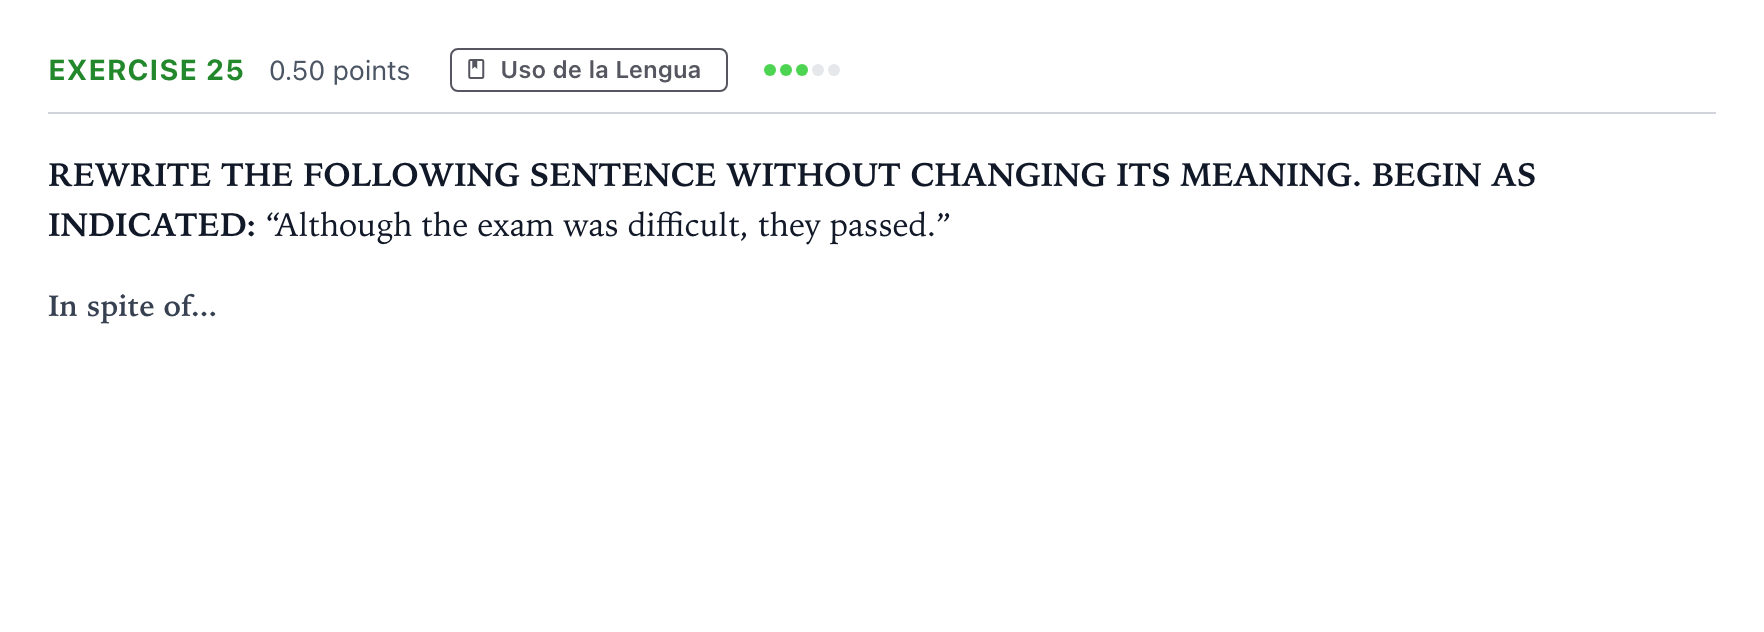Click the number 25 in the exercise heading
Image resolution: width=1764 pixels, height=632 pixels.
click(x=225, y=70)
